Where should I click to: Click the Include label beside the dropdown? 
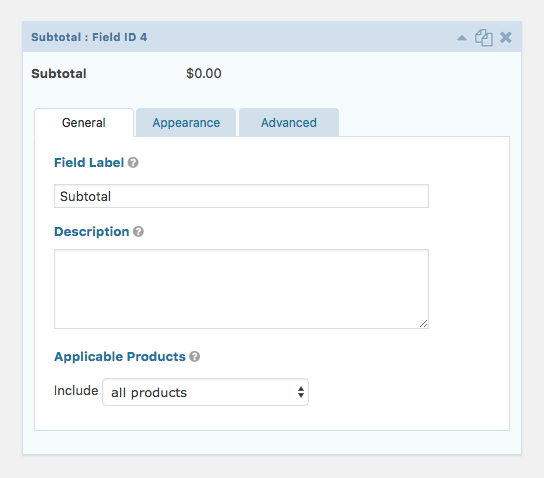coord(76,390)
